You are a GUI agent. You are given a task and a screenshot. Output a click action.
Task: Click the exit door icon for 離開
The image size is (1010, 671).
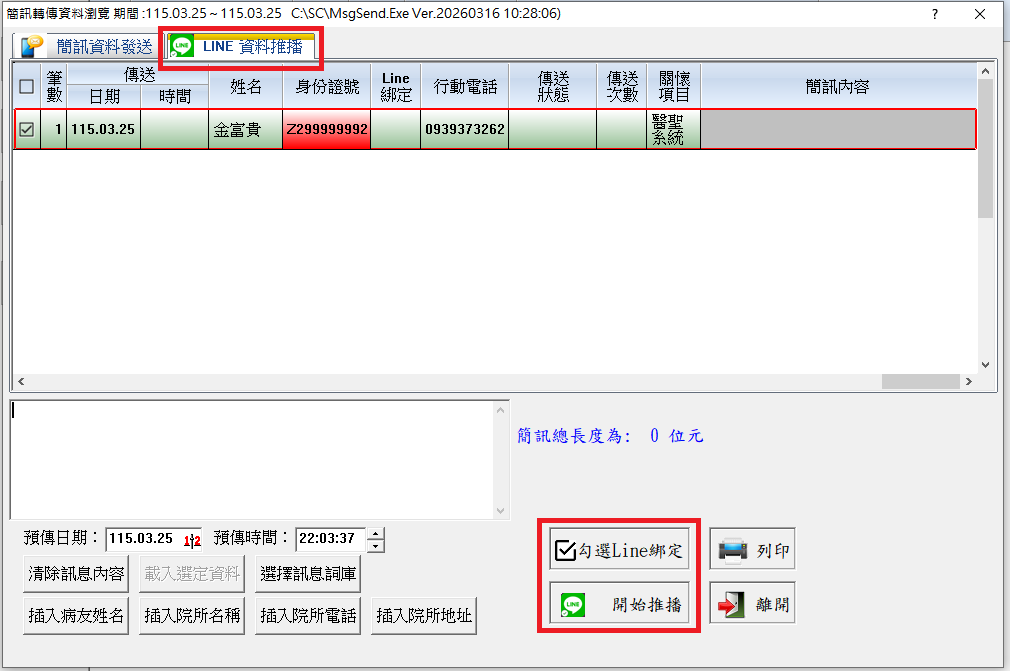[x=733, y=605]
